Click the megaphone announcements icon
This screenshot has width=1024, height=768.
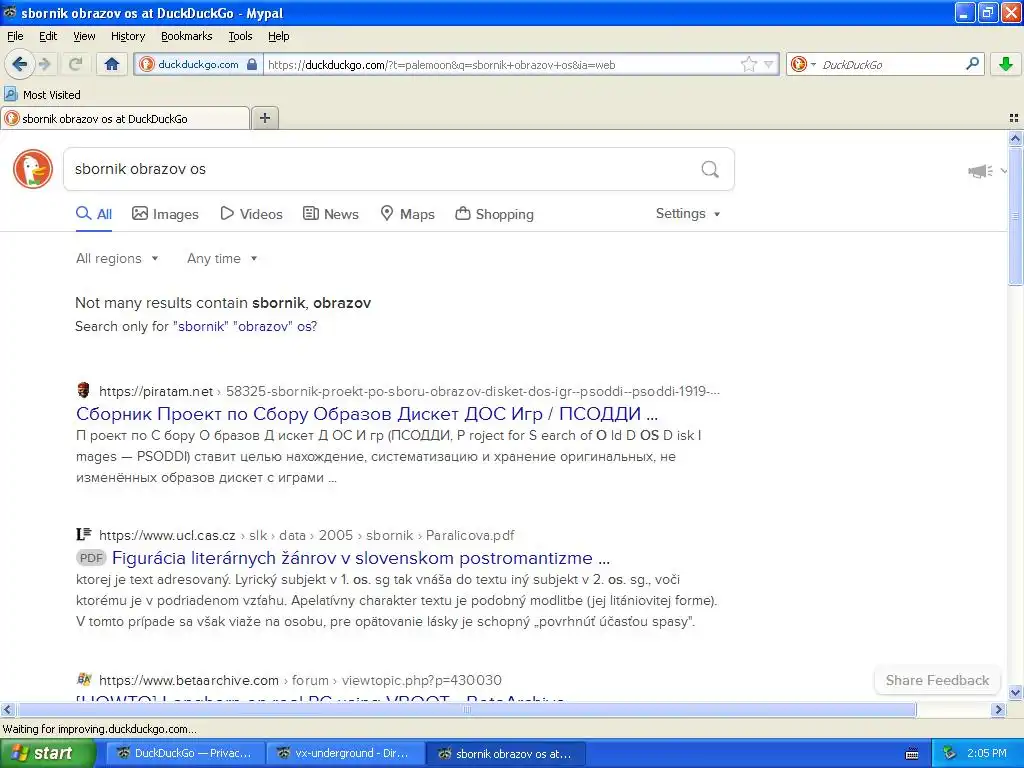pos(980,171)
